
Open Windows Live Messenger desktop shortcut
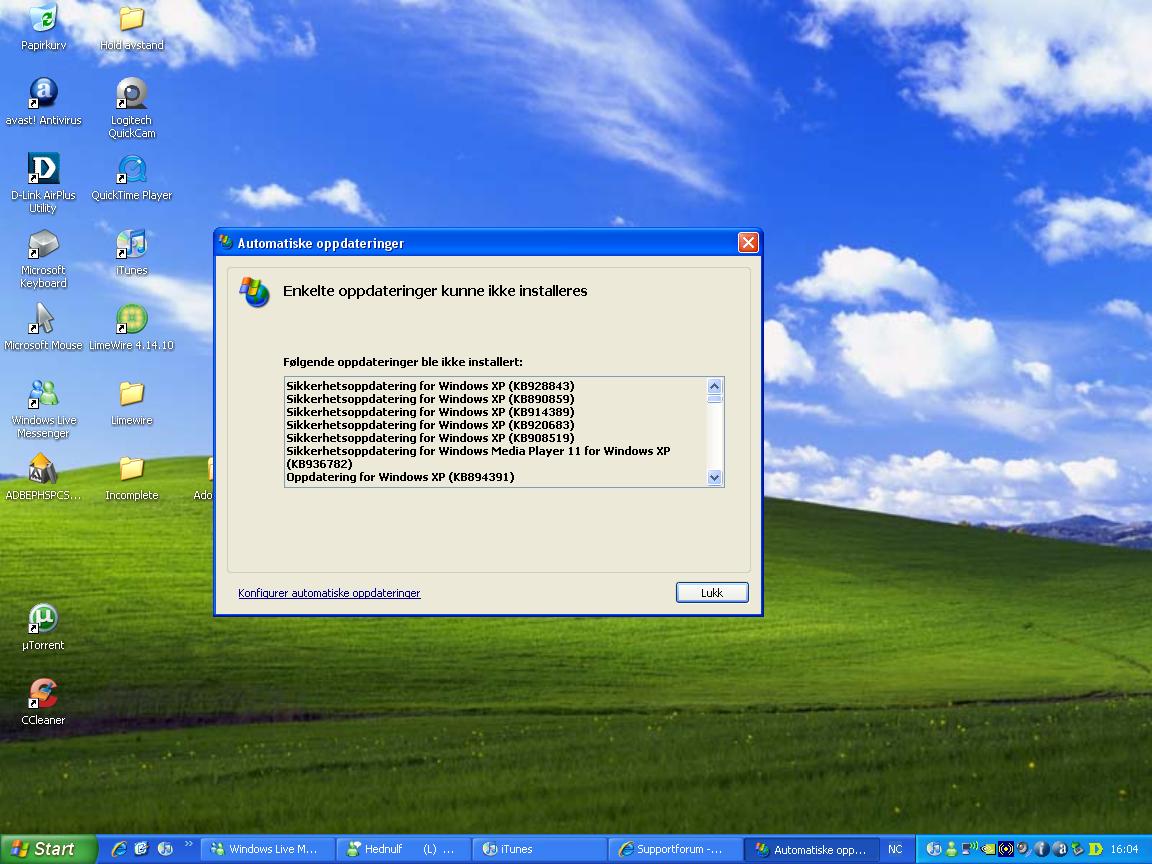point(43,408)
